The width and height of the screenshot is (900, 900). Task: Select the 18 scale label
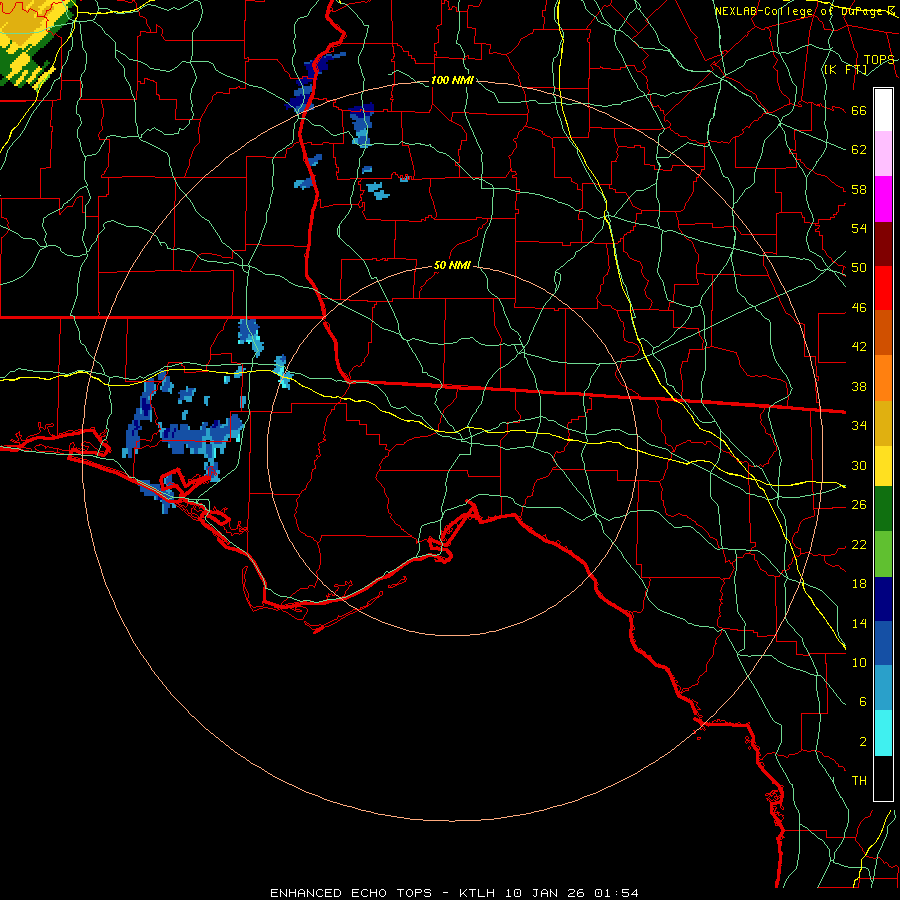[859, 584]
